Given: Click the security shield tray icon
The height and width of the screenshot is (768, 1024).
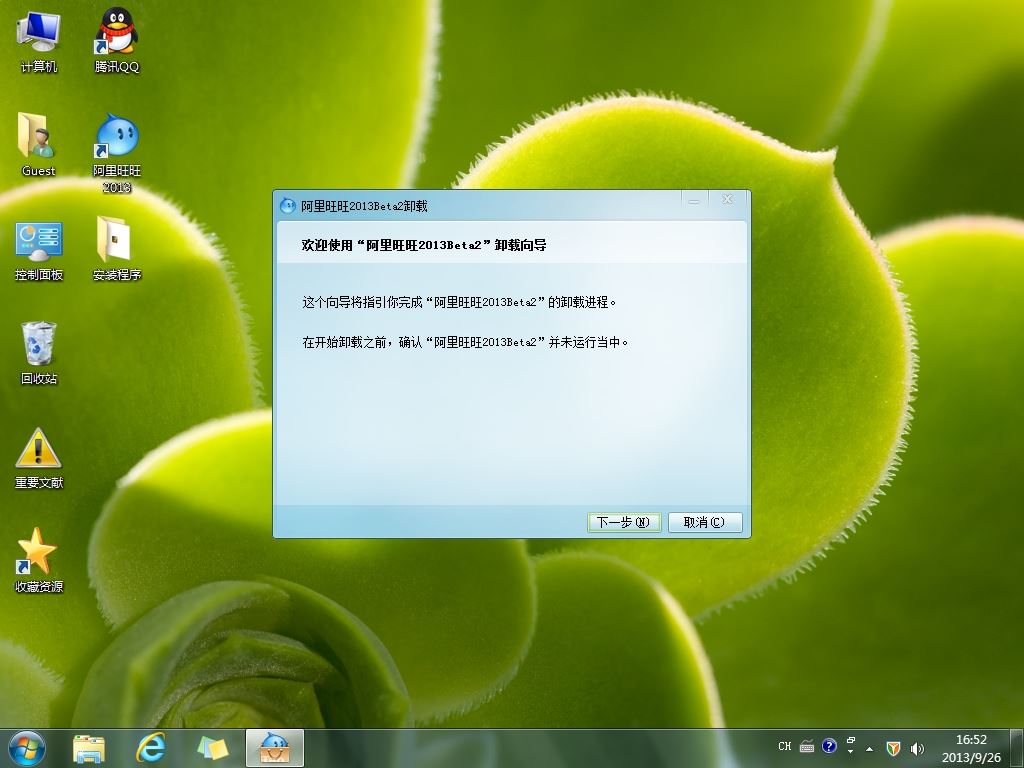Looking at the screenshot, I should pos(893,748).
